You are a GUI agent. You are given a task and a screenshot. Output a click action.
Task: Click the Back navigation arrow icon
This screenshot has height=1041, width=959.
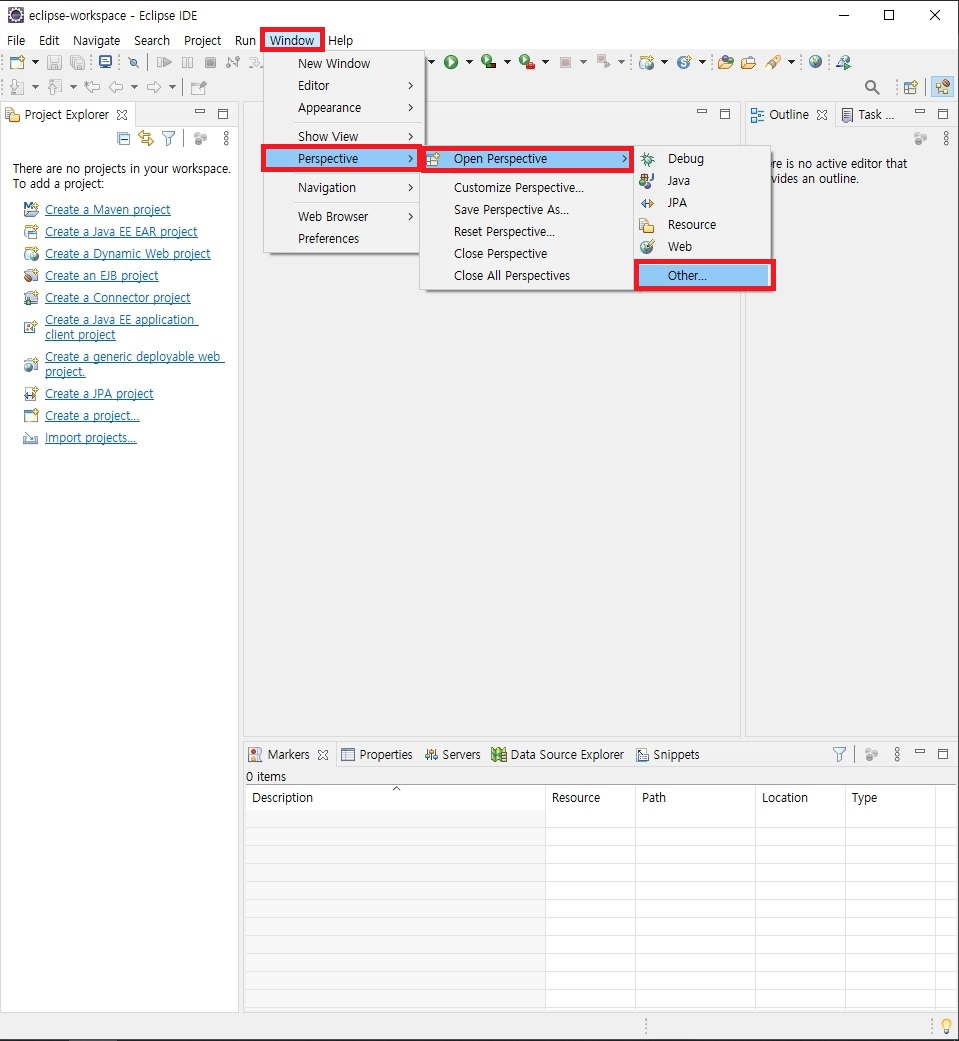pyautogui.click(x=116, y=87)
